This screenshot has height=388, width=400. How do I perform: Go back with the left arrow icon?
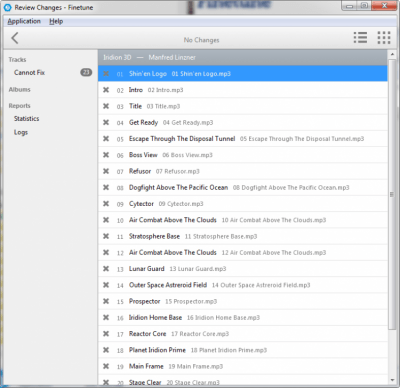coord(15,38)
